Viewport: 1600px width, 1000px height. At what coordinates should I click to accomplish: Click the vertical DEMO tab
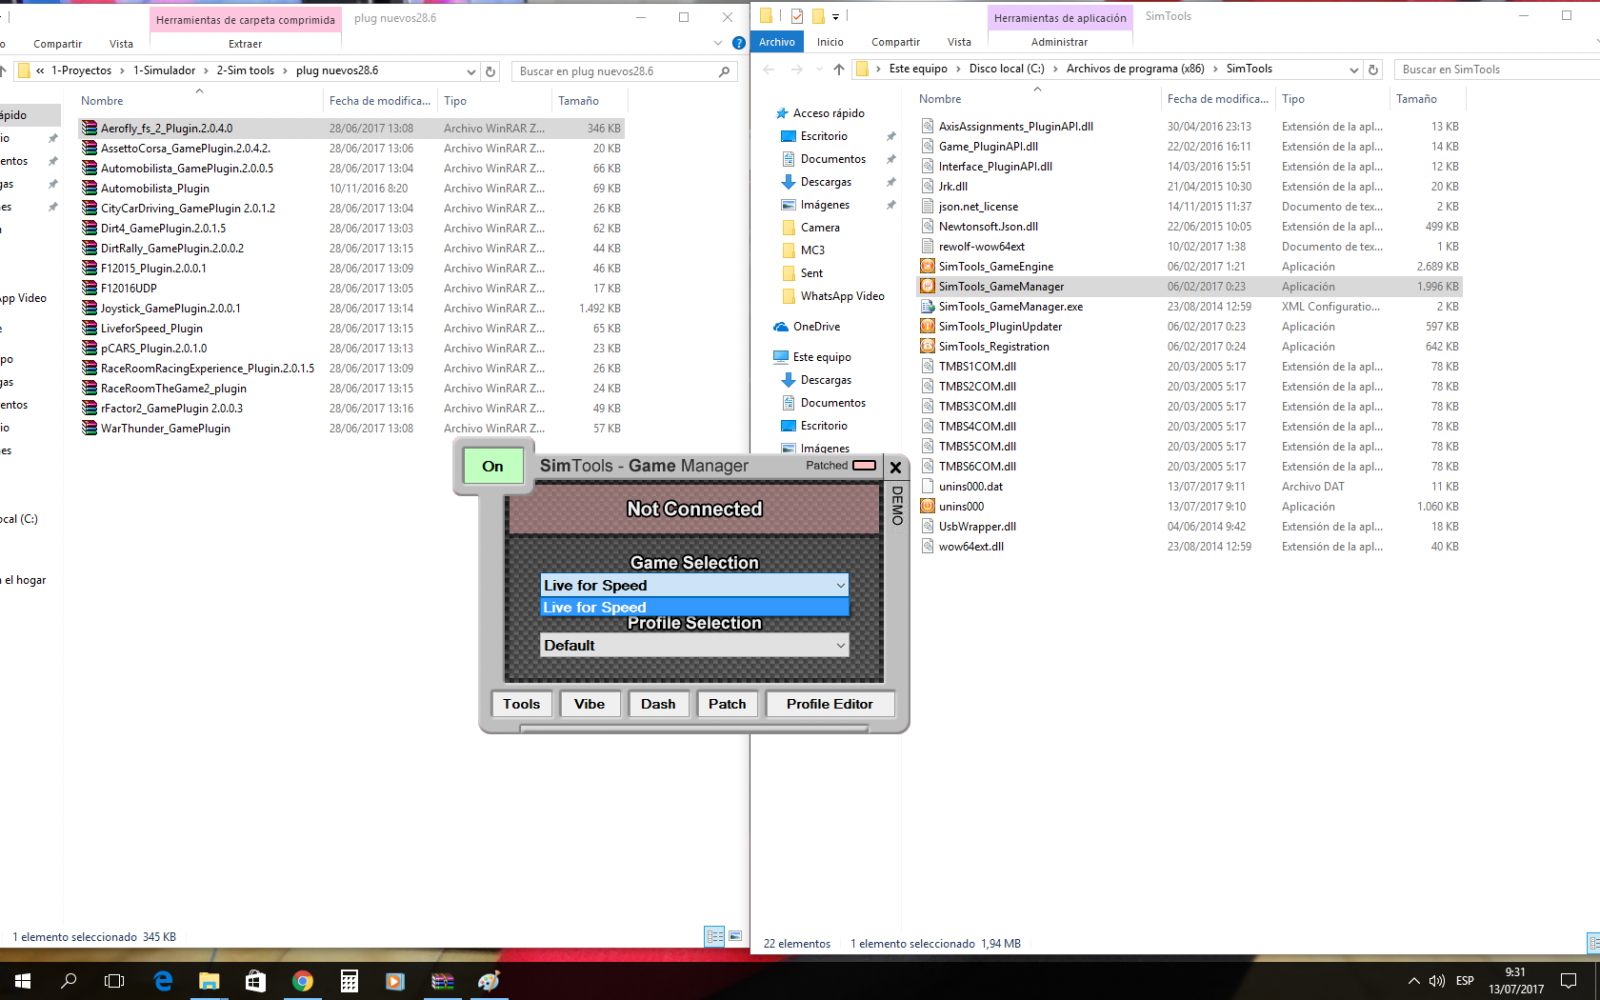[897, 505]
